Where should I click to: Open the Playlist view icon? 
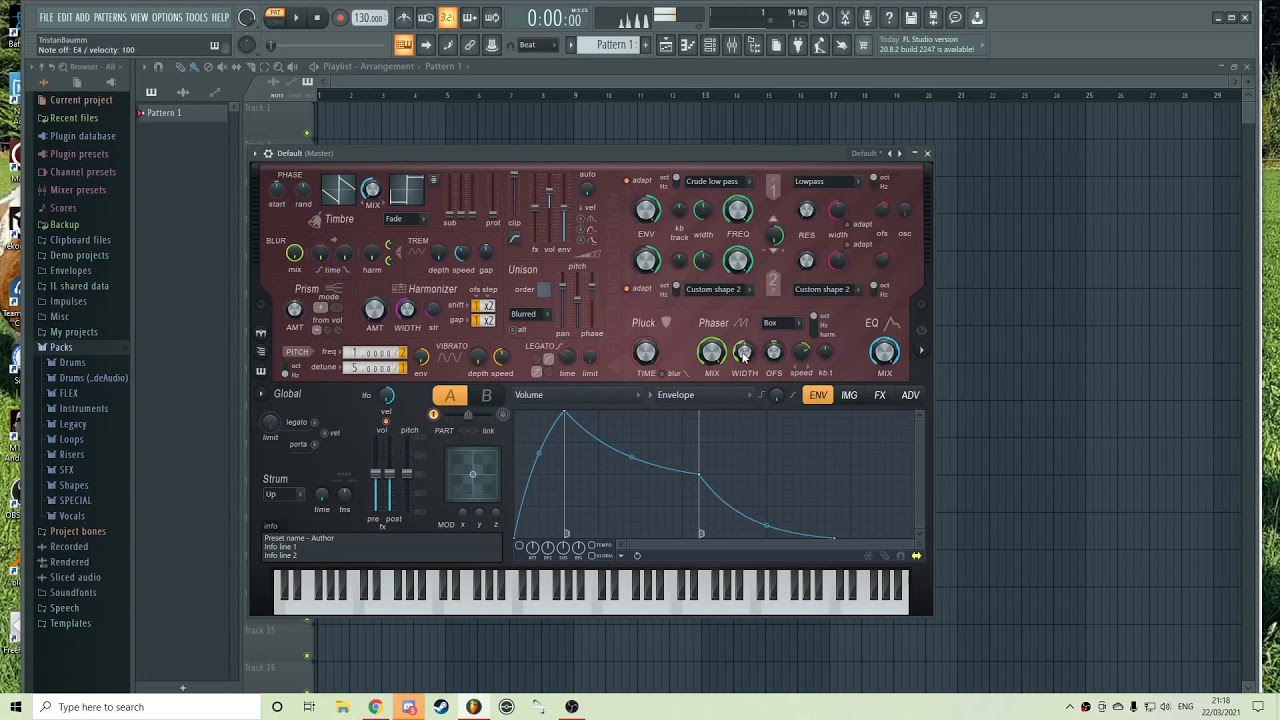pyautogui.click(x=665, y=45)
